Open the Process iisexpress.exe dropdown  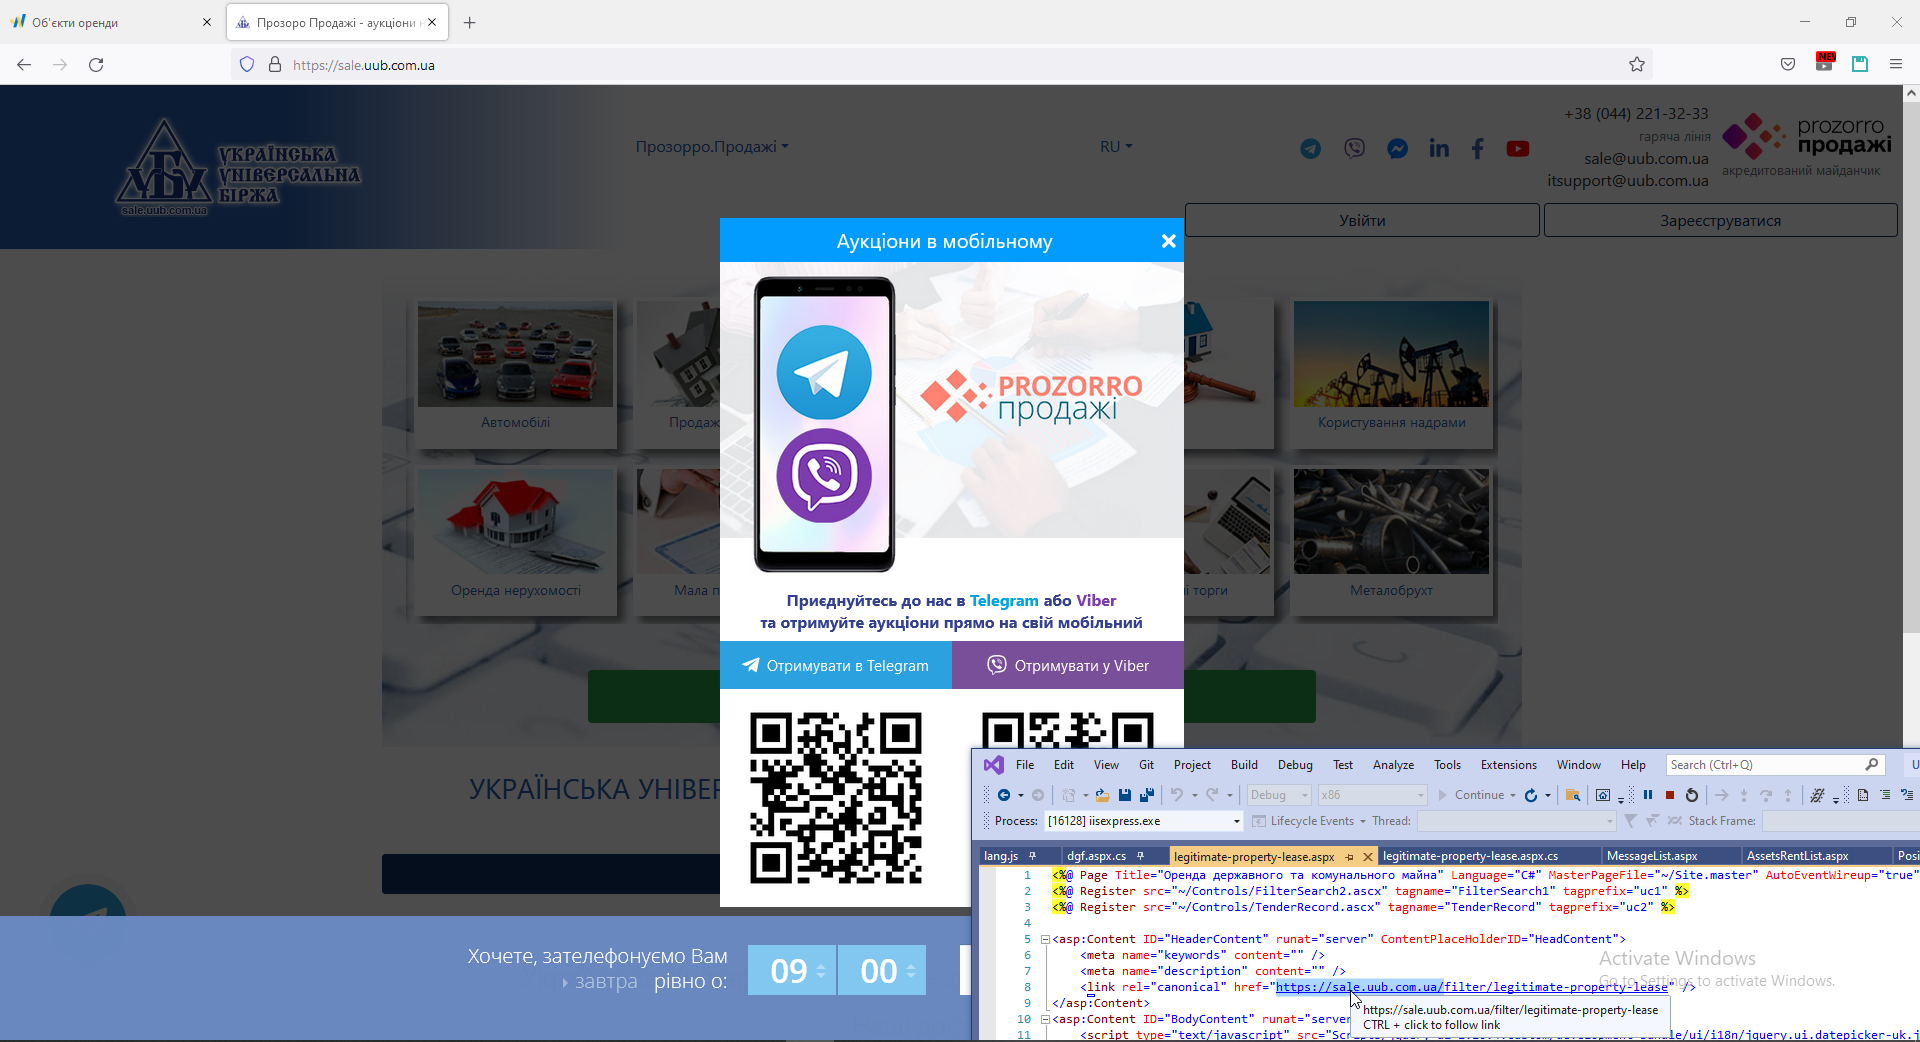(x=1144, y=821)
